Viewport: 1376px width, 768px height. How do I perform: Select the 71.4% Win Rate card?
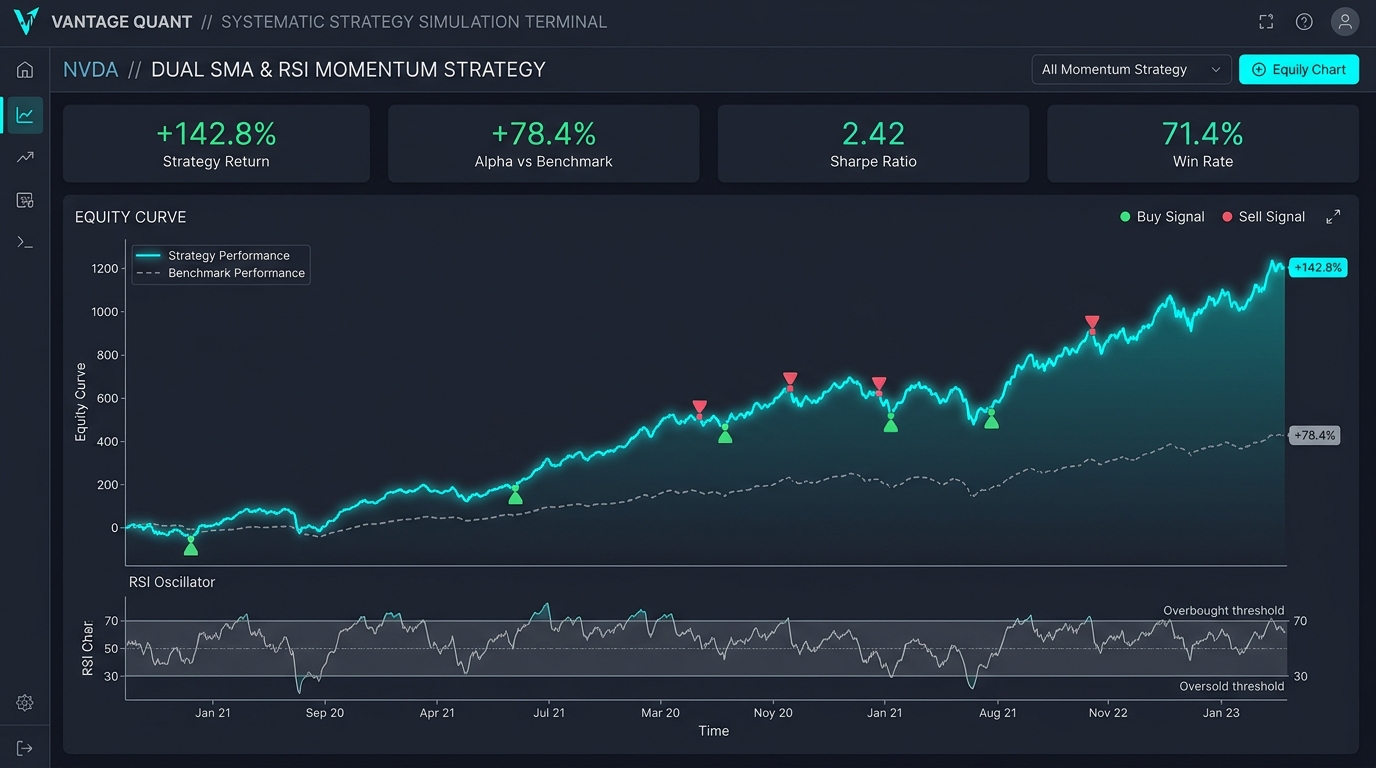pos(1203,144)
